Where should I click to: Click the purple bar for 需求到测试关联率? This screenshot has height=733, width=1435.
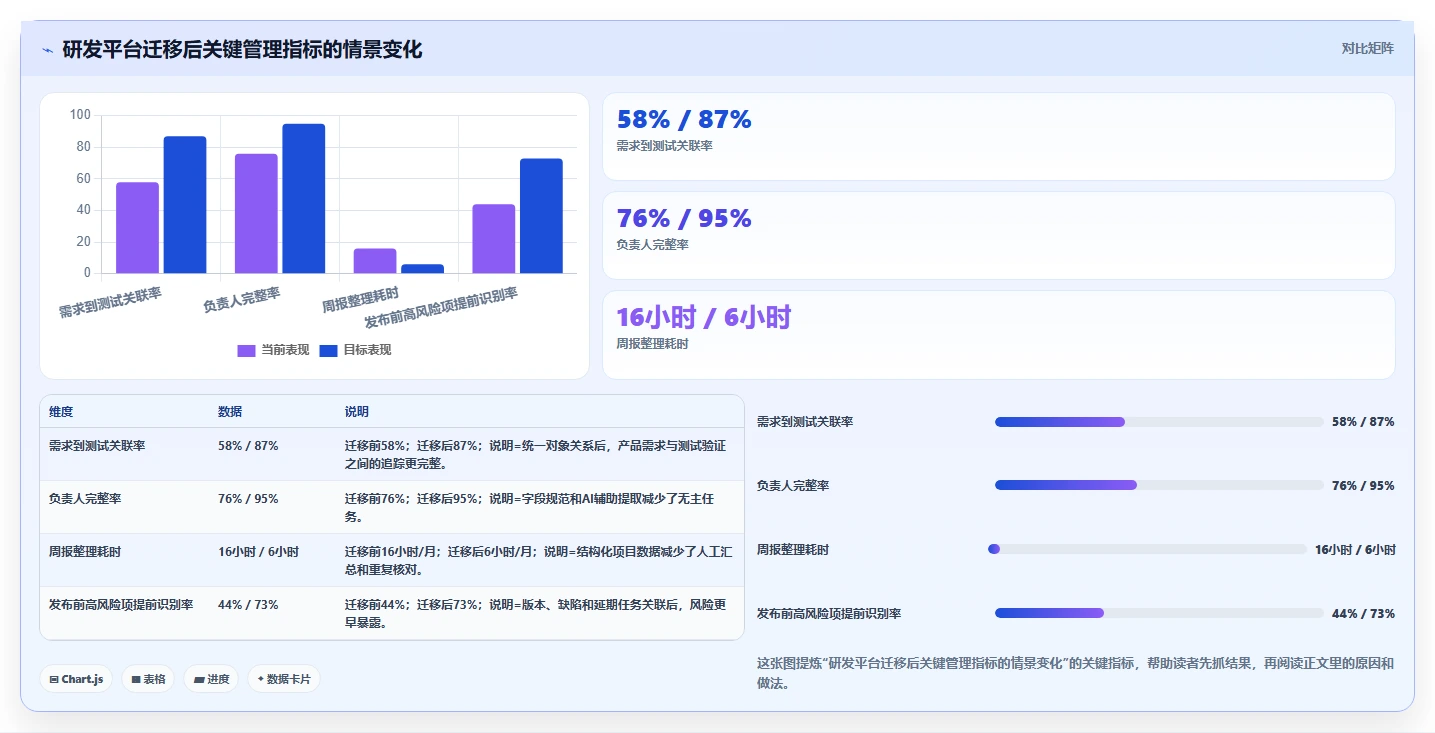click(137, 227)
